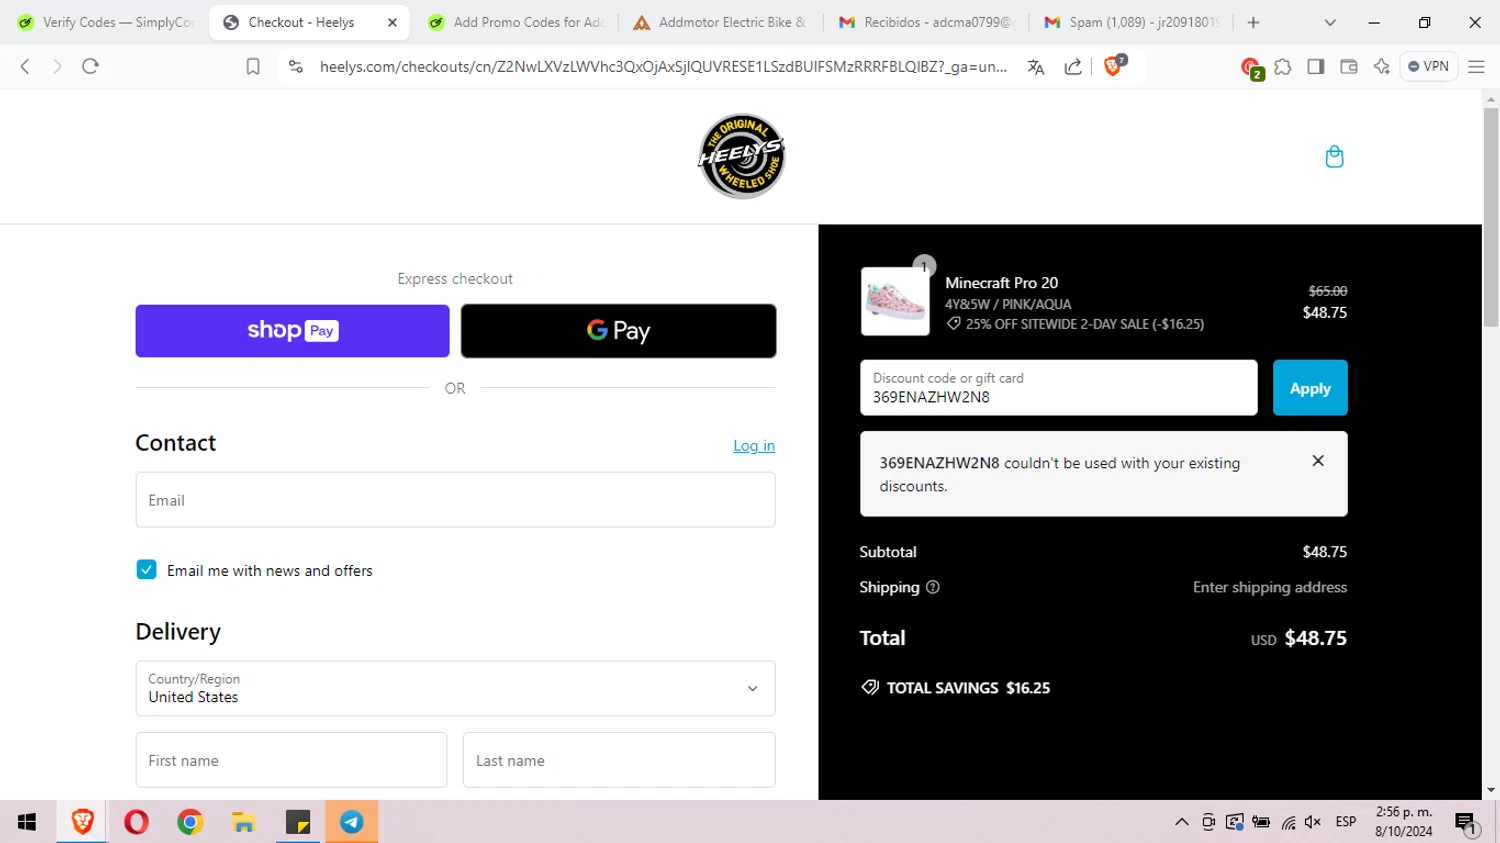Switch to Addmotor Electric Bike tab
Image resolution: width=1500 pixels, height=843 pixels.
click(x=720, y=22)
